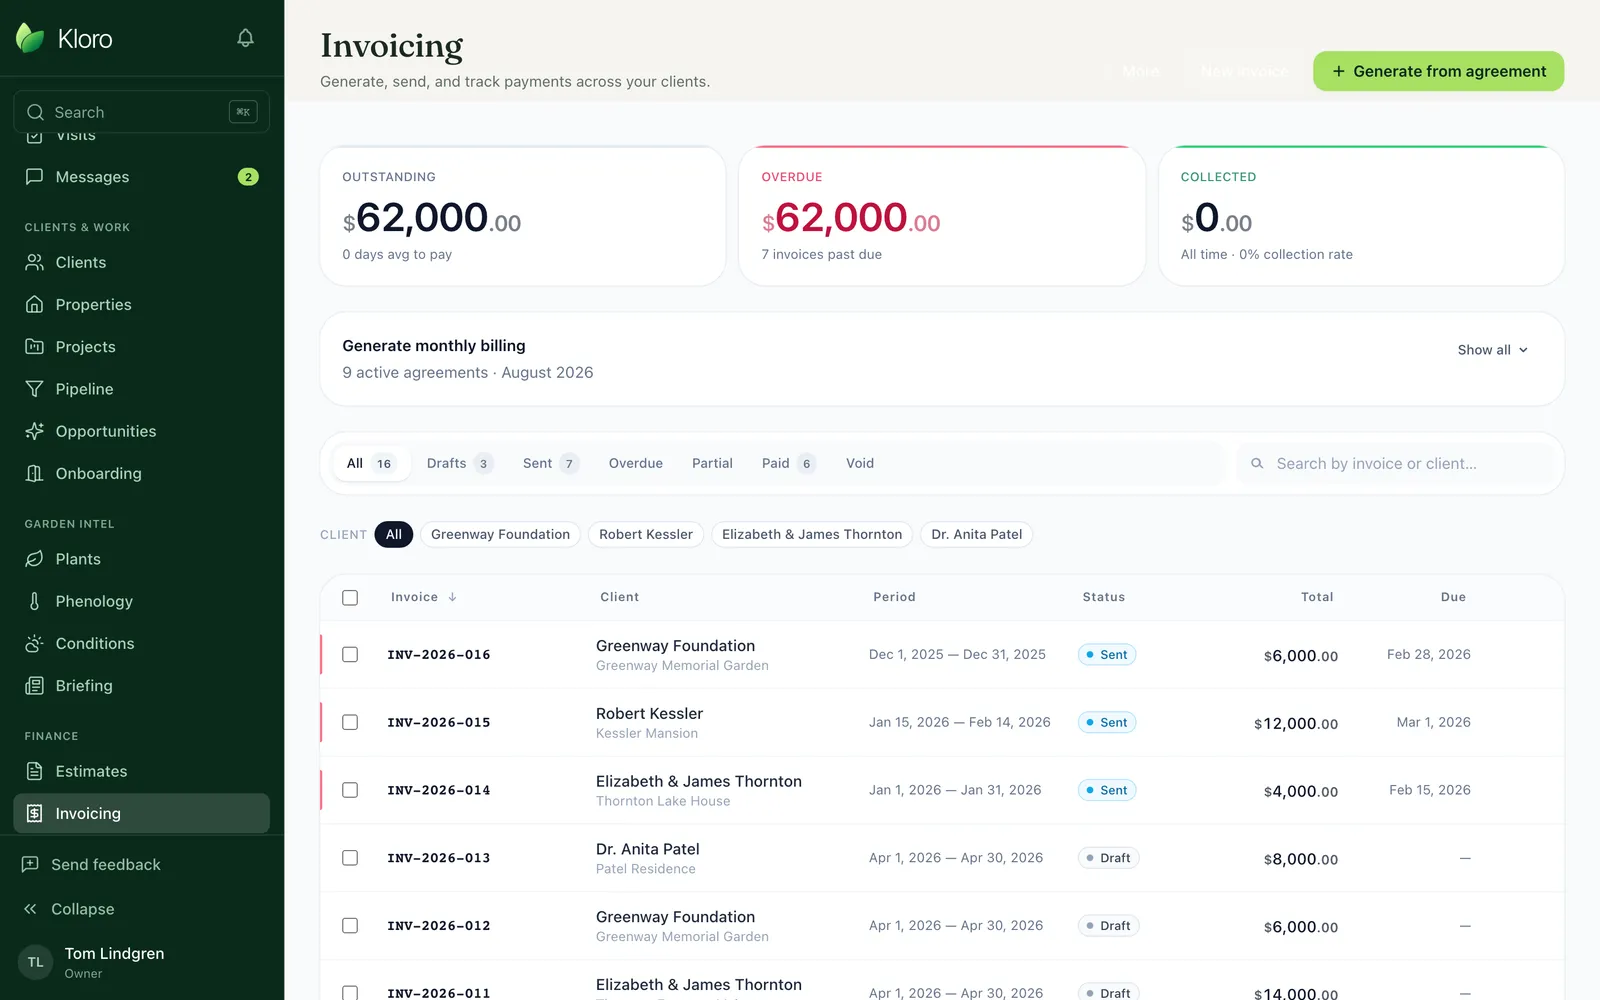Click the magnifier icon in invoice search
This screenshot has height=1000, width=1600.
1257,464
